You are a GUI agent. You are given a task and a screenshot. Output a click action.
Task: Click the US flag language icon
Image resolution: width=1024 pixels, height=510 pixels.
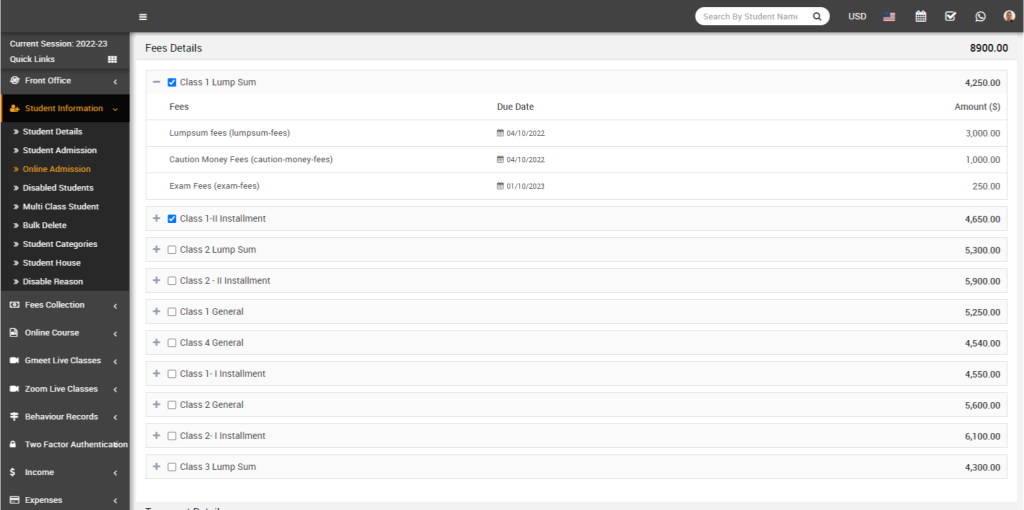(x=889, y=17)
